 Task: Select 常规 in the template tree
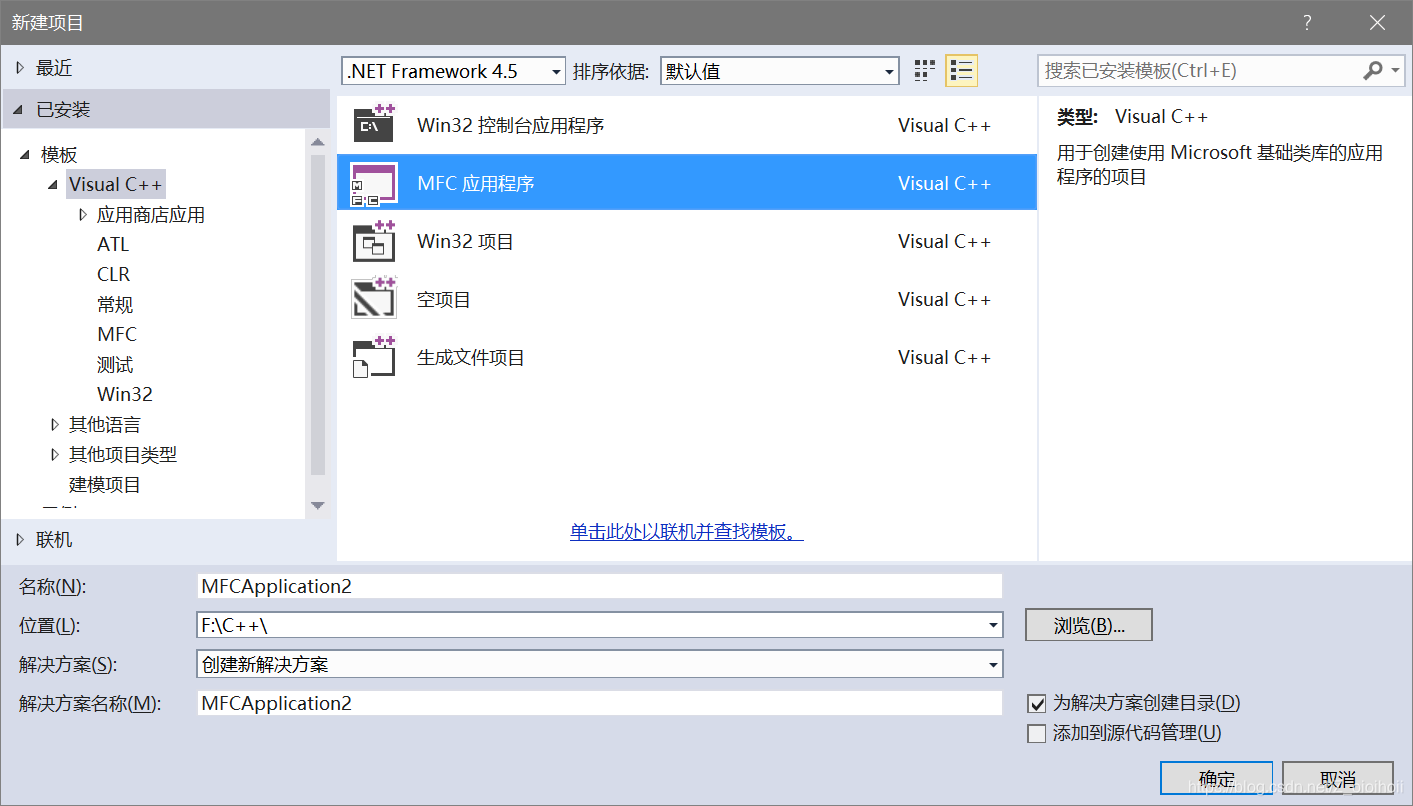point(115,304)
